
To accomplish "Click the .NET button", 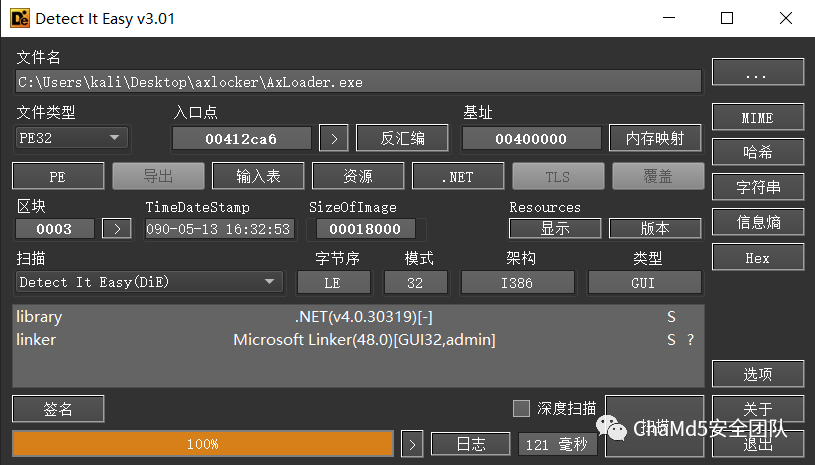I will click(x=458, y=177).
